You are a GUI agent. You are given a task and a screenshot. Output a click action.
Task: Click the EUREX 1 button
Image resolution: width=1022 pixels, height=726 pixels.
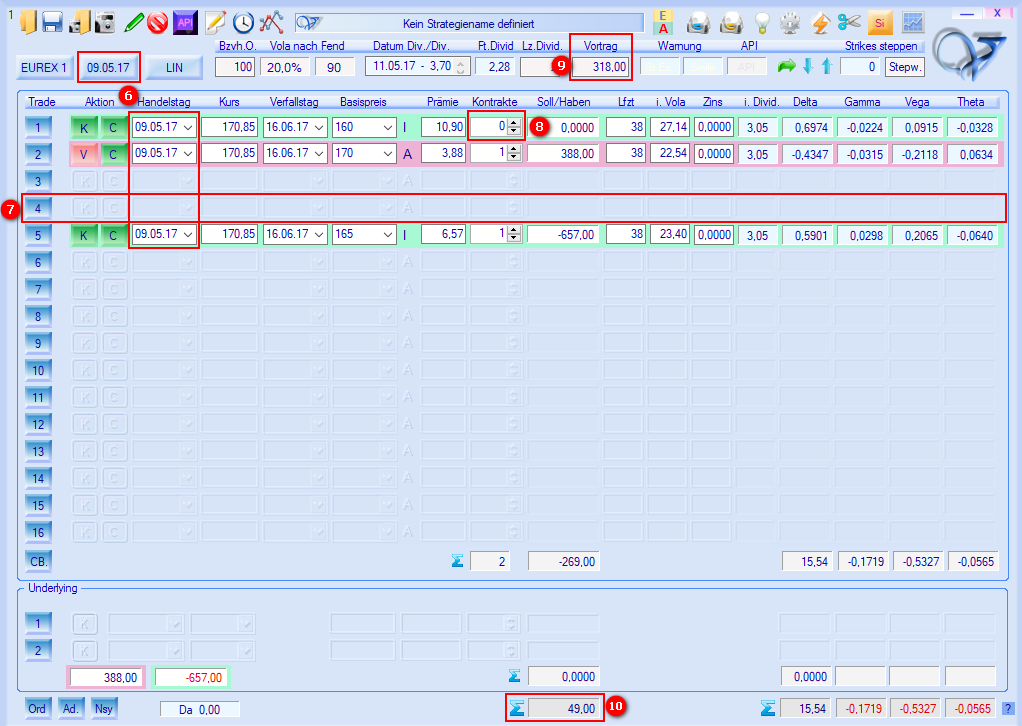44,67
